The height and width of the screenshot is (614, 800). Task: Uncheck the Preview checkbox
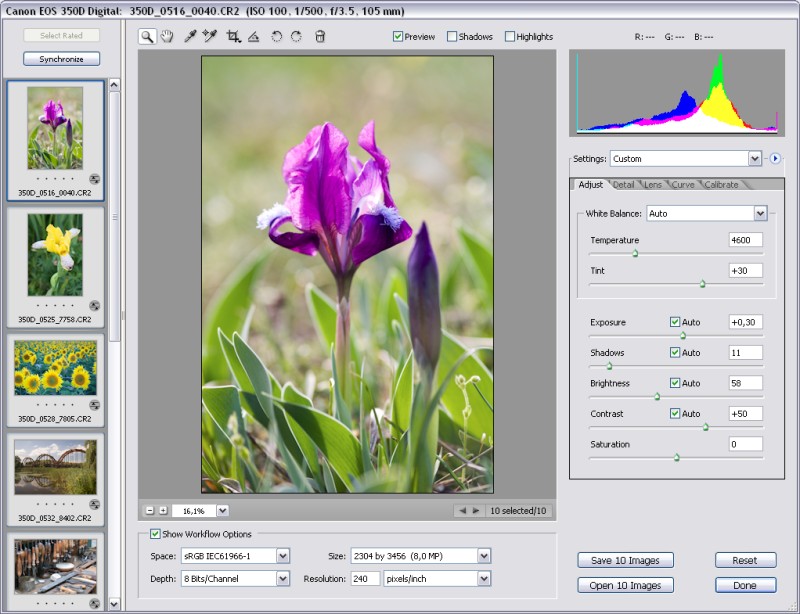pyautogui.click(x=398, y=37)
